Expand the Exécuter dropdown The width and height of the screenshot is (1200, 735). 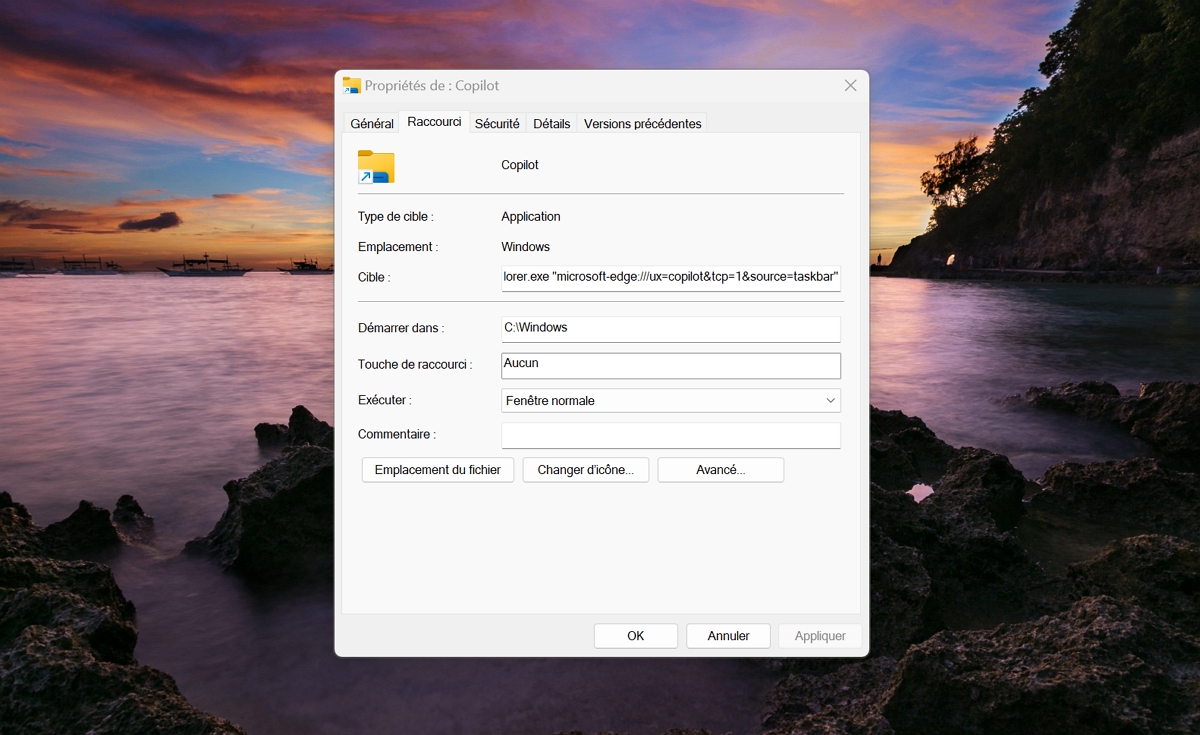pos(671,400)
